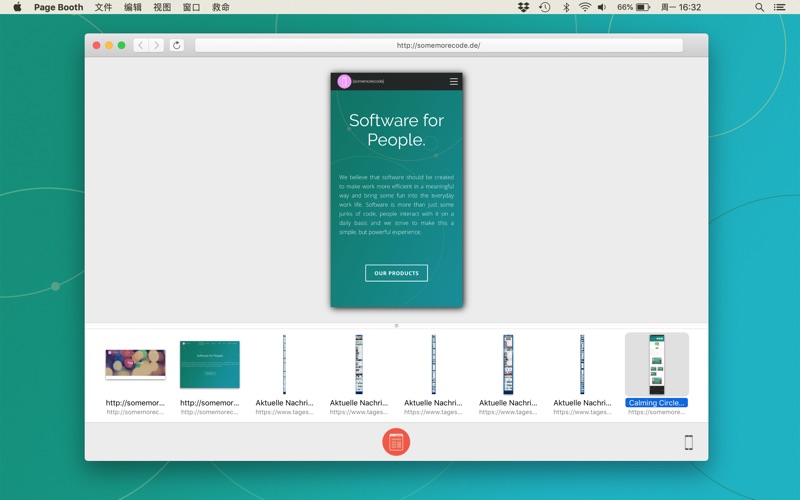Viewport: 800px width, 500px height.
Task: Click the small split handle dot below preview
Action: (396, 326)
